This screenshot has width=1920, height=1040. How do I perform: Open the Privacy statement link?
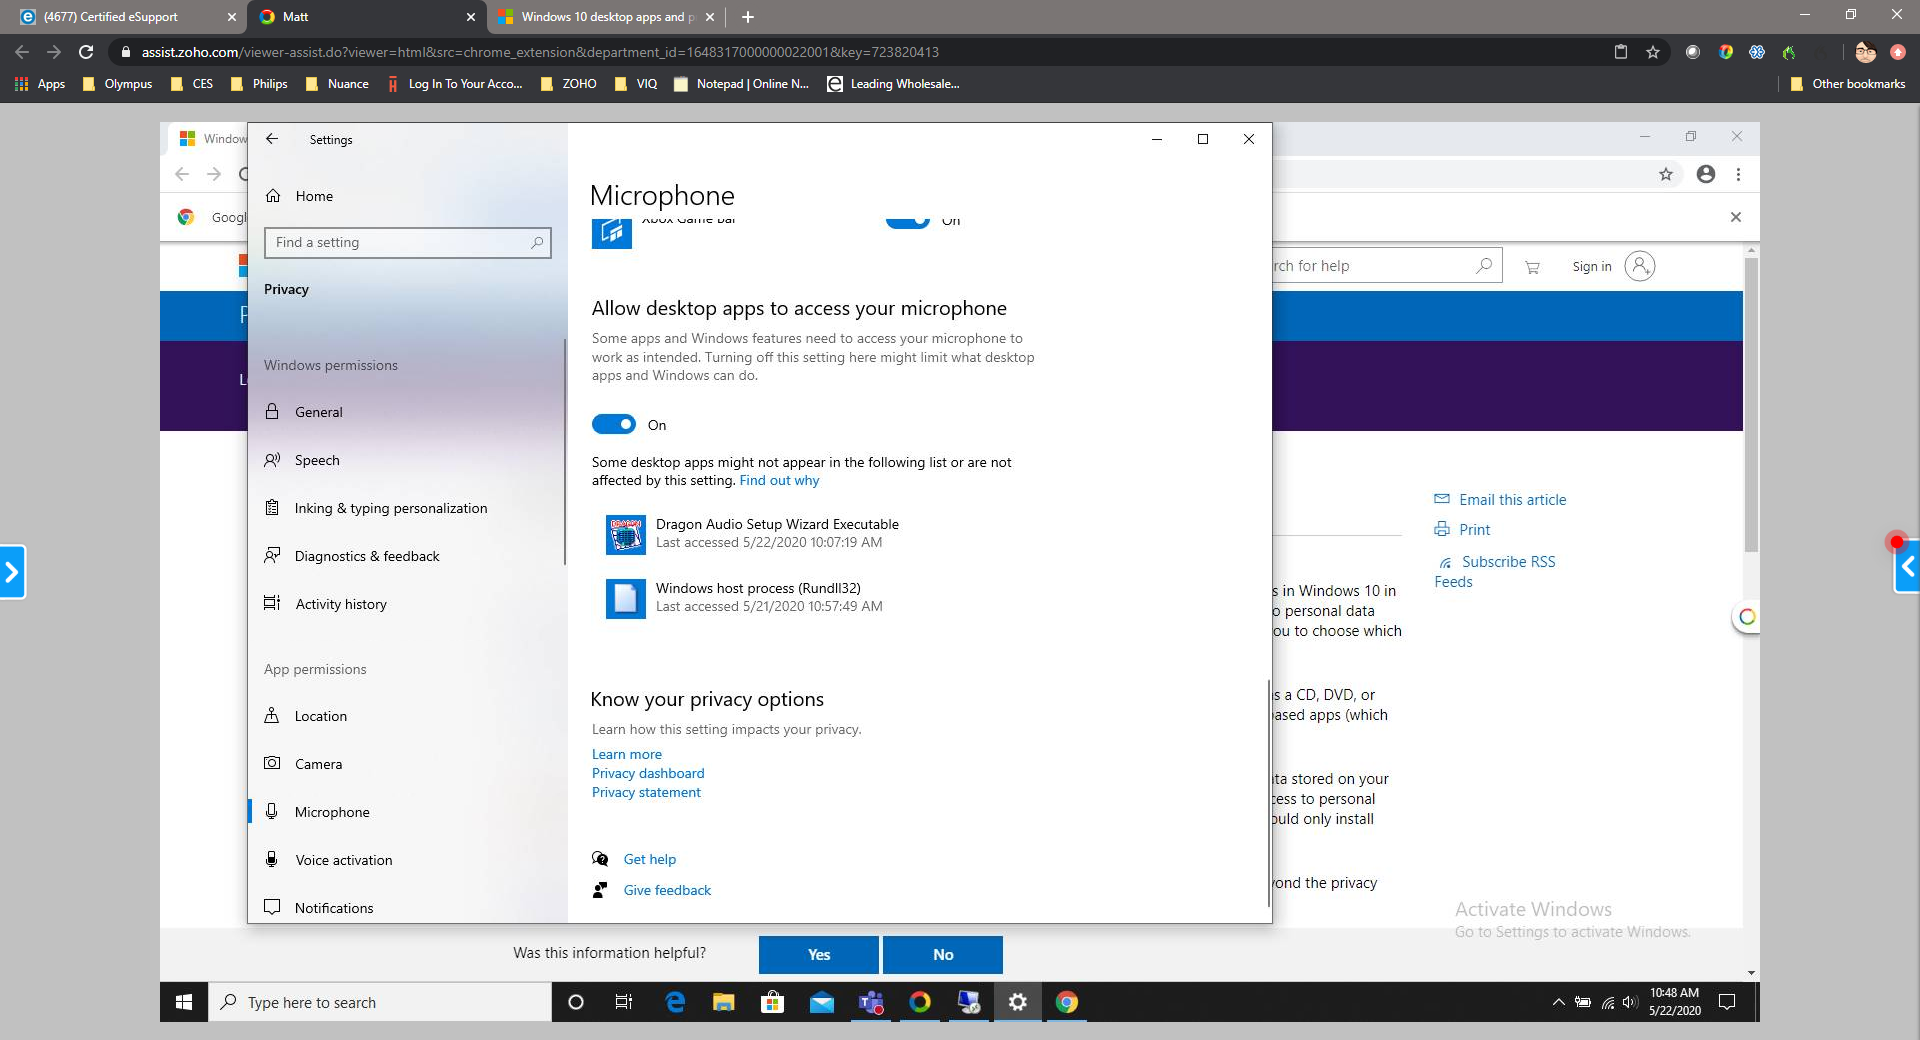coord(646,792)
